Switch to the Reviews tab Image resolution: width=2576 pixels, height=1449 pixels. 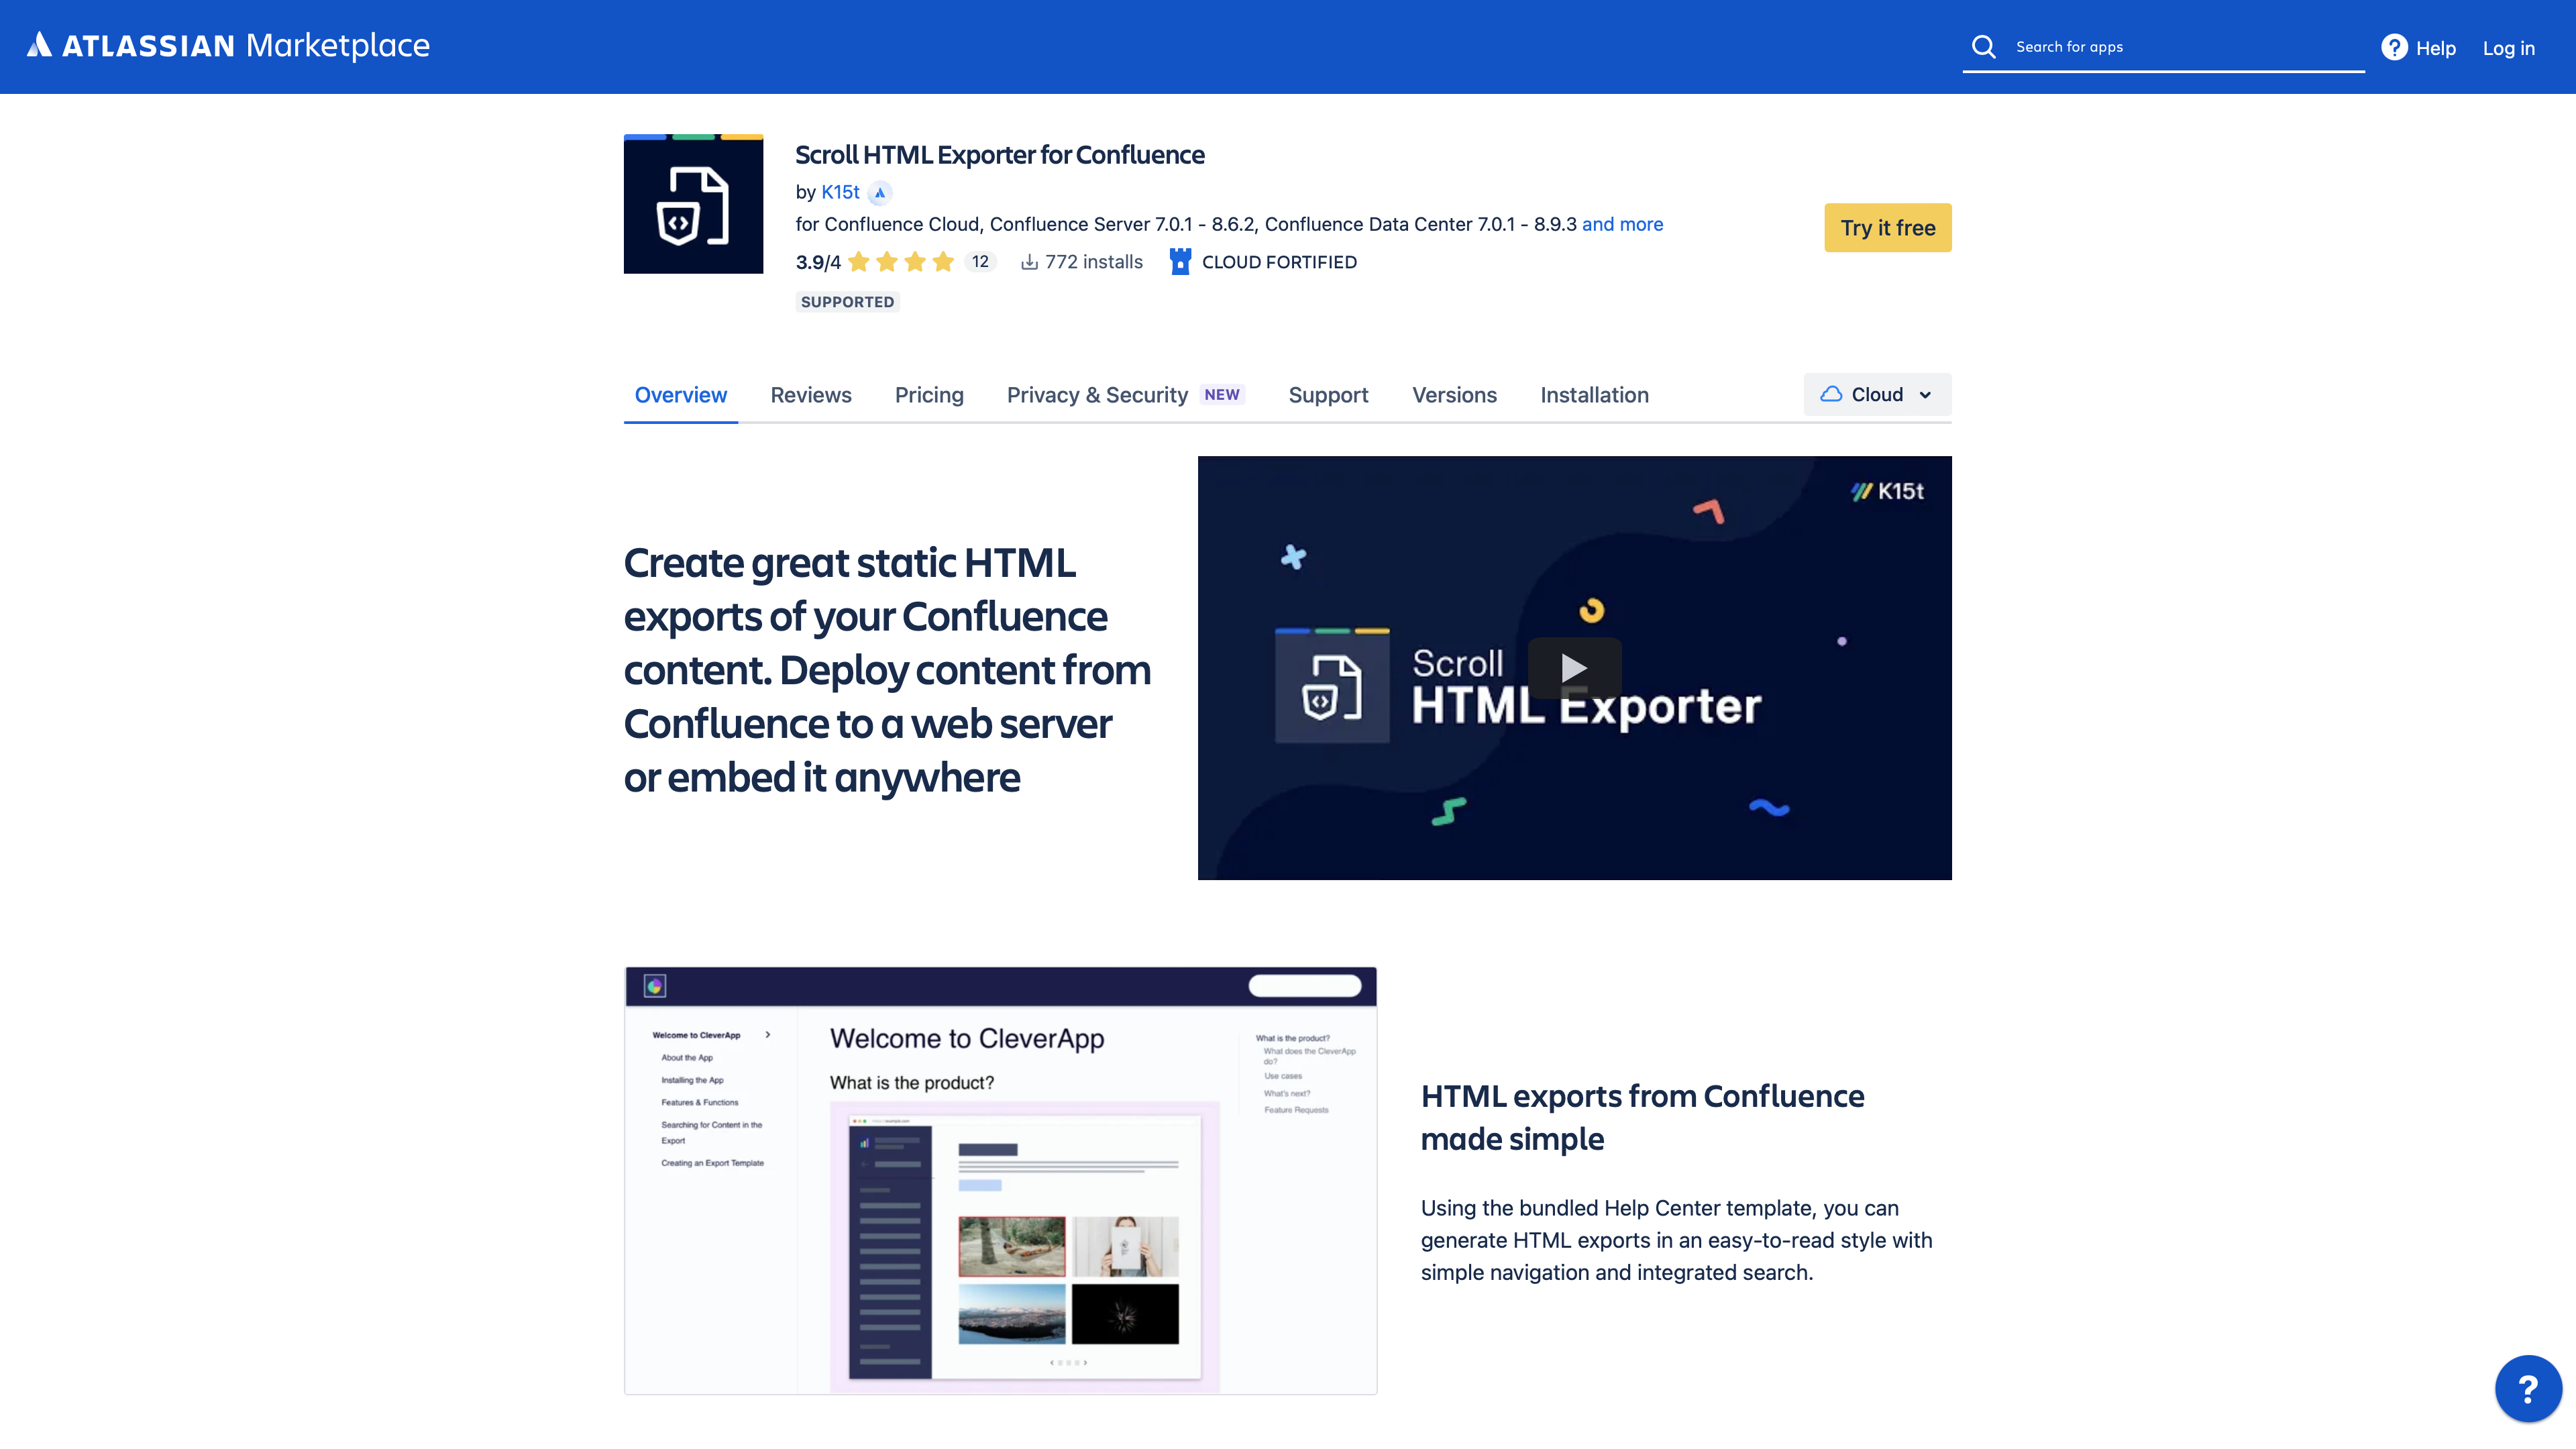(x=810, y=395)
